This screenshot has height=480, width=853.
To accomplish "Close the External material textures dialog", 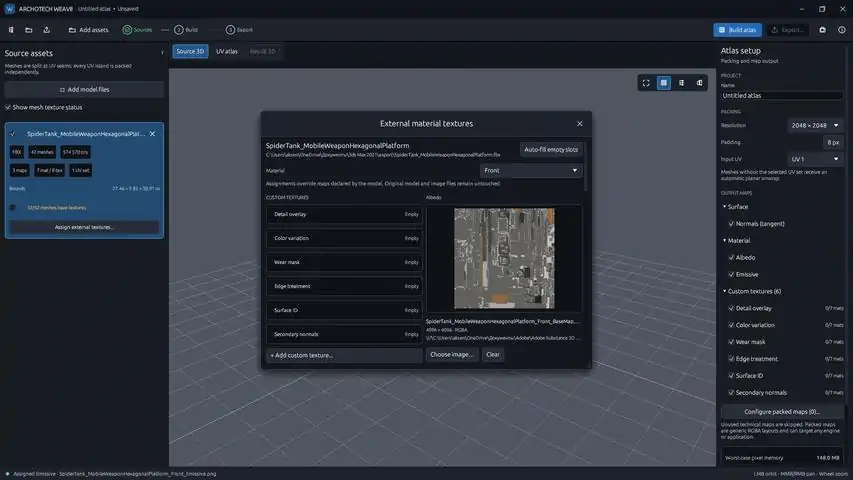I will pos(579,124).
